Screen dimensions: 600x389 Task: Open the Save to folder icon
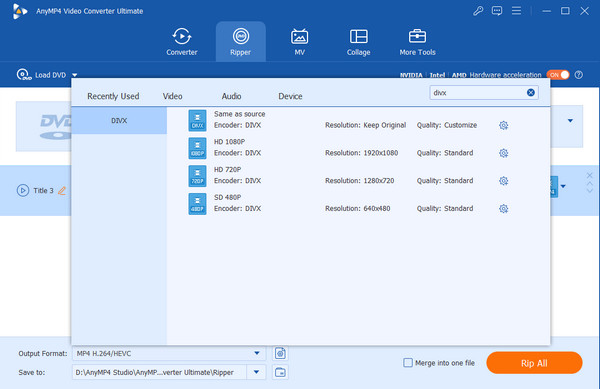click(280, 372)
